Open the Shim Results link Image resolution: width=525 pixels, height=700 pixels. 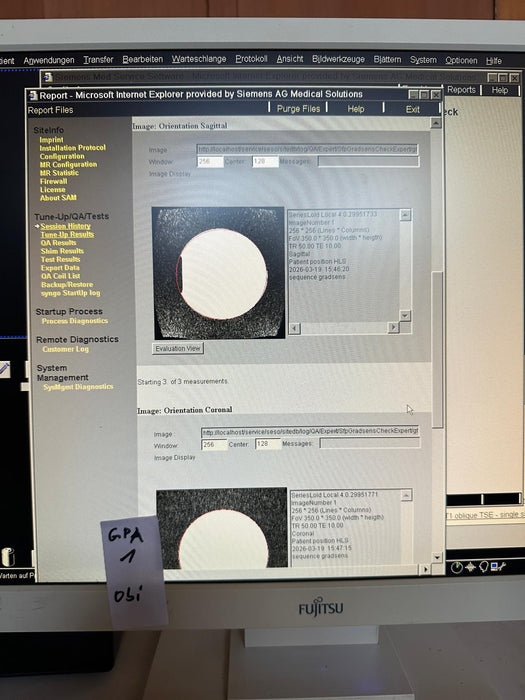pyautogui.click(x=62, y=251)
